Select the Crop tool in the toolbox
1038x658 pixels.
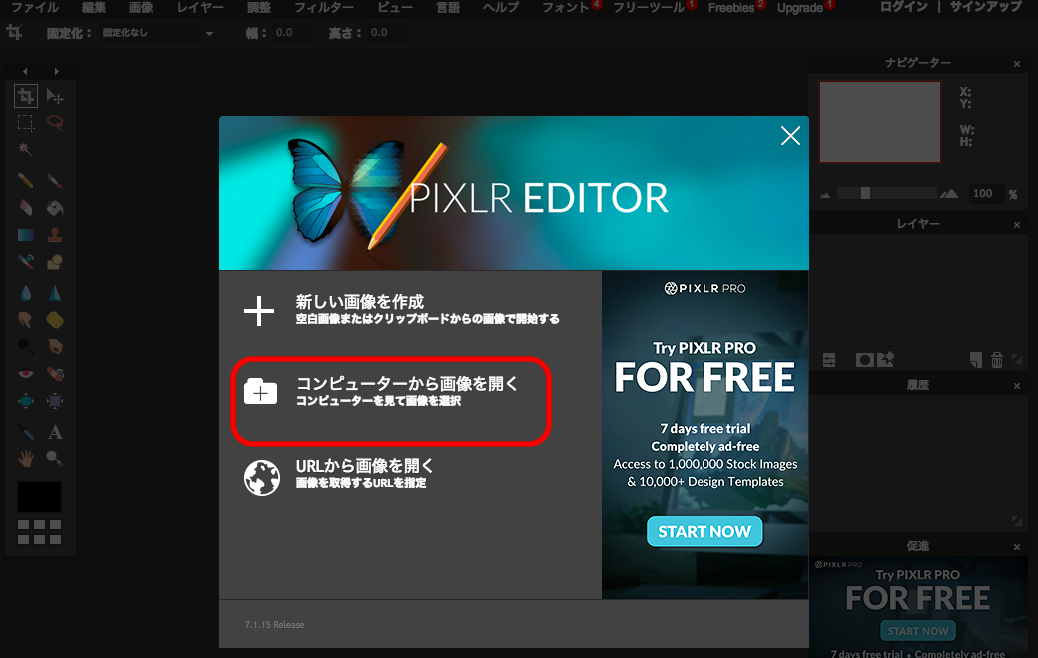point(26,97)
